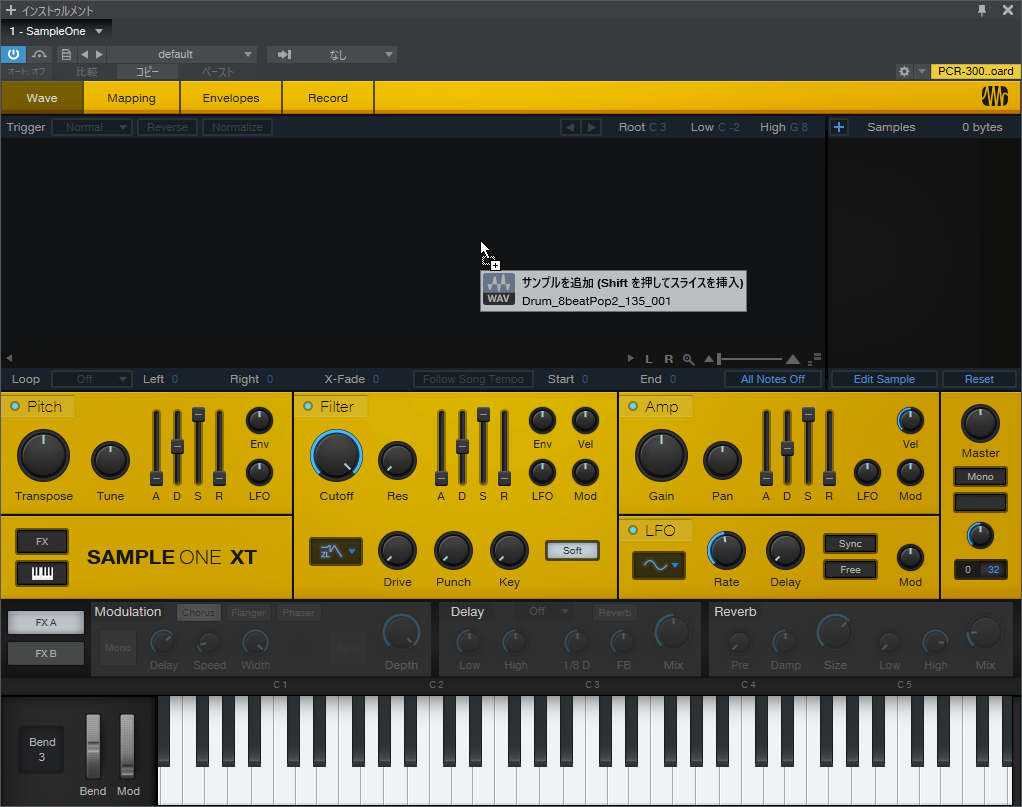The image size is (1022, 807).
Task: Click the Master volume knob
Action: (x=980, y=423)
